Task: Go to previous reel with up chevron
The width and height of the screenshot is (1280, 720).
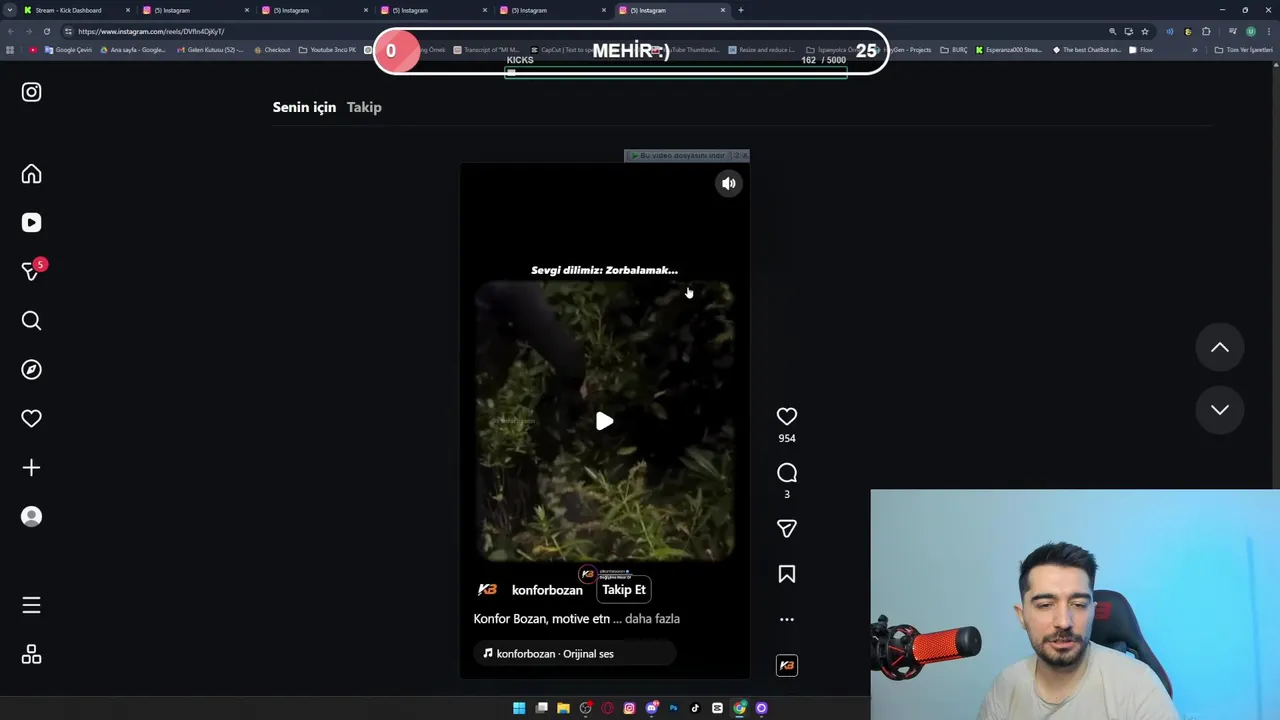Action: [1220, 347]
